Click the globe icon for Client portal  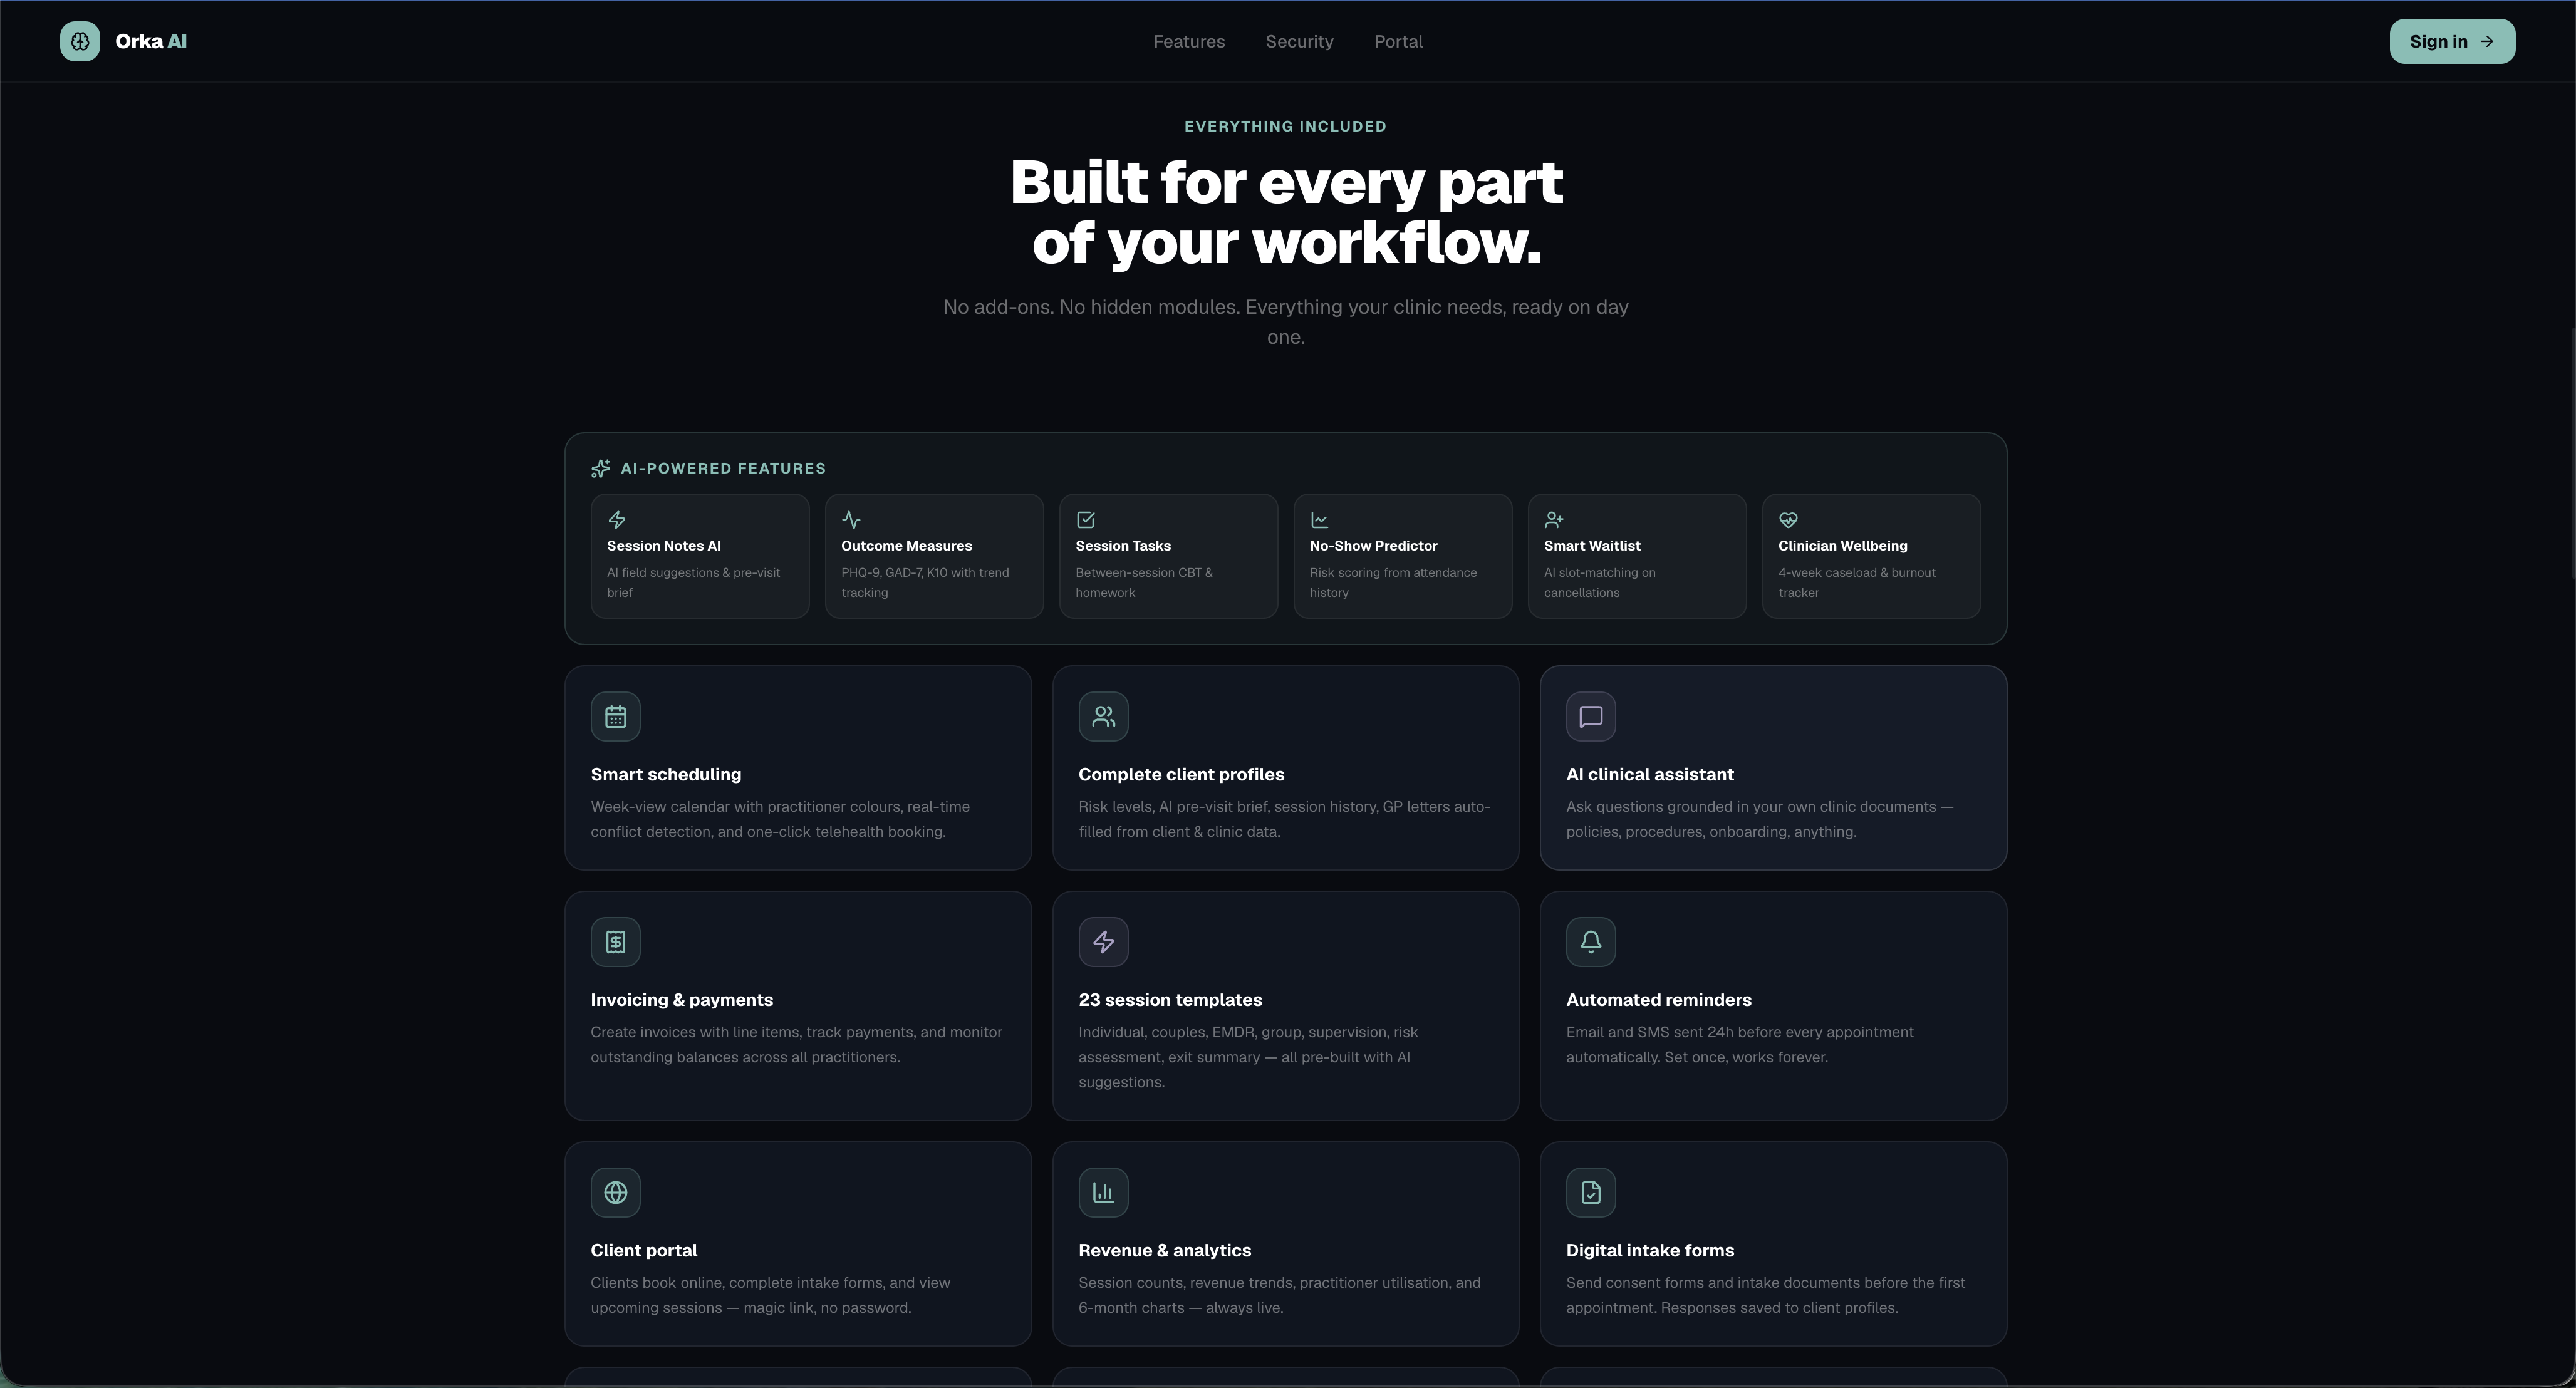click(616, 1192)
